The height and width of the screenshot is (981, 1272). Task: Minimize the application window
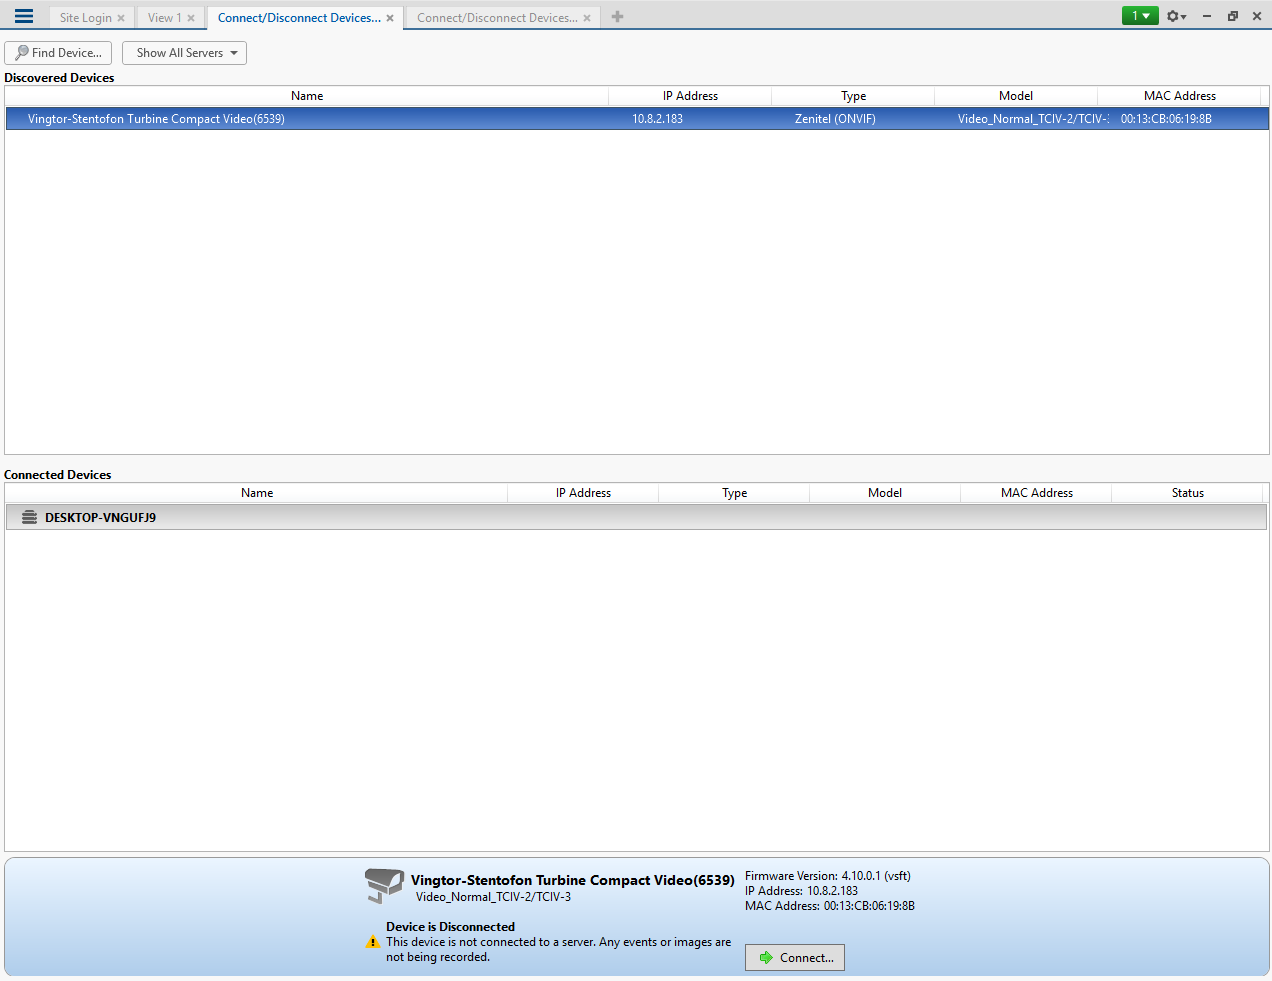(1207, 16)
